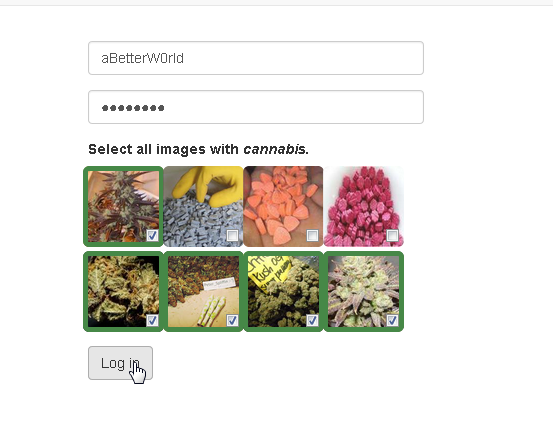Tick the checkbox on the yellow glove image
This screenshot has height=447, width=553.
coord(232,235)
